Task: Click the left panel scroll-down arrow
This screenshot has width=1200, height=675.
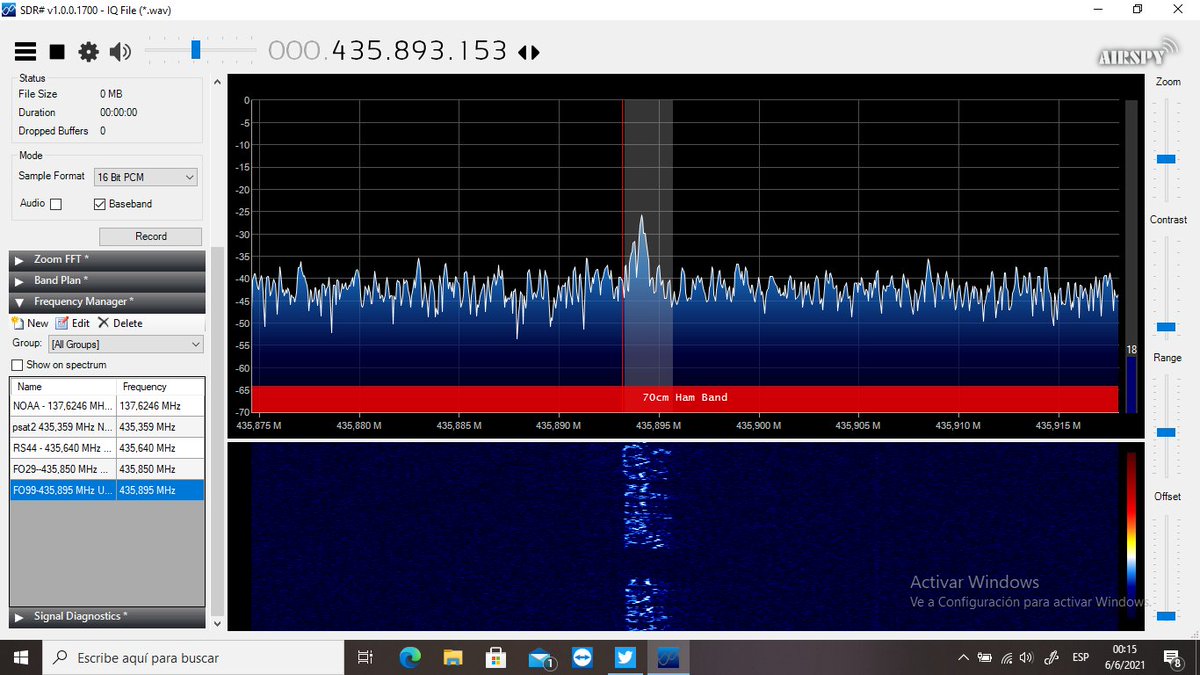Action: [217, 623]
